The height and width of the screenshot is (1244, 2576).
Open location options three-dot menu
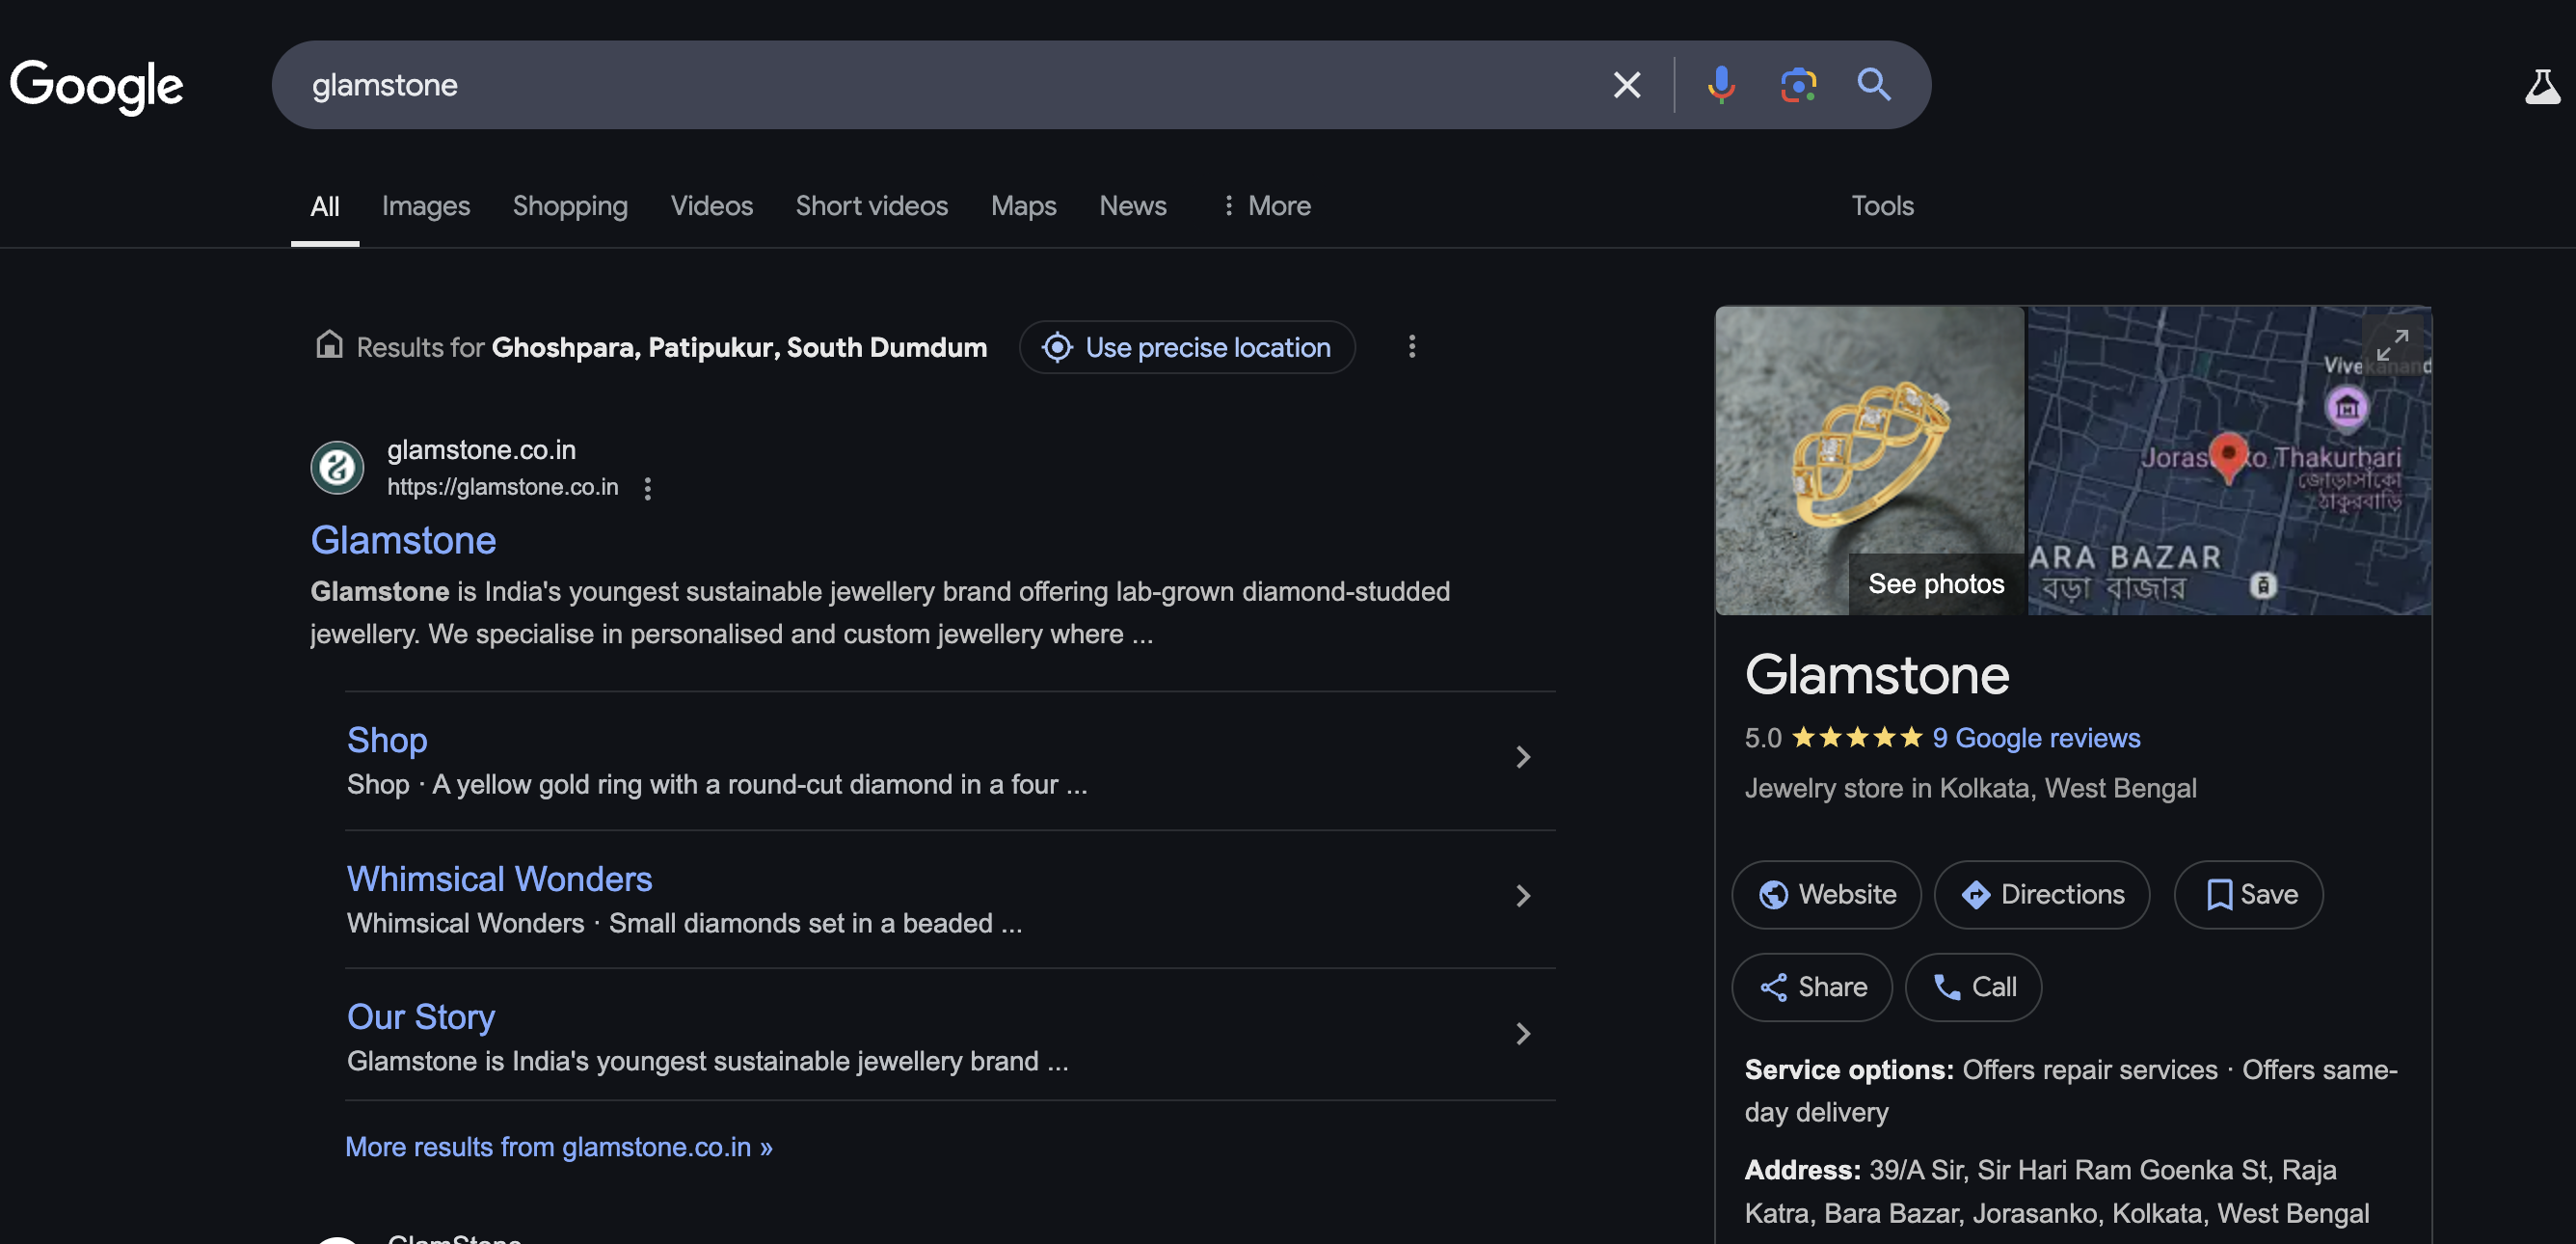[x=1411, y=347]
